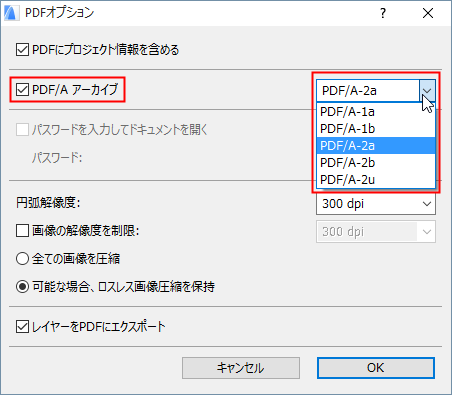Click the 円弧解像度 label
This screenshot has height=395, width=452.
(x=48, y=202)
